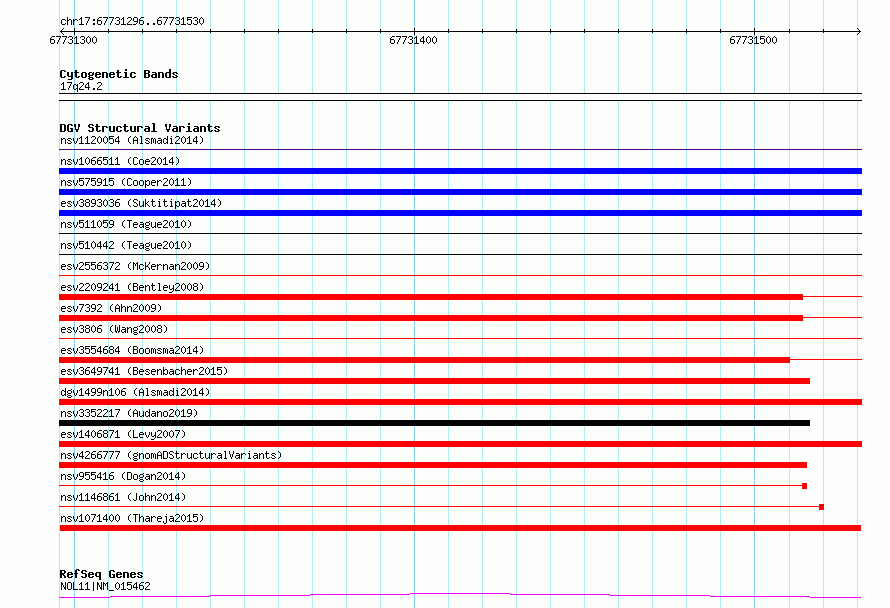Open variant esv3806 (Wang2008)

(x=114, y=329)
